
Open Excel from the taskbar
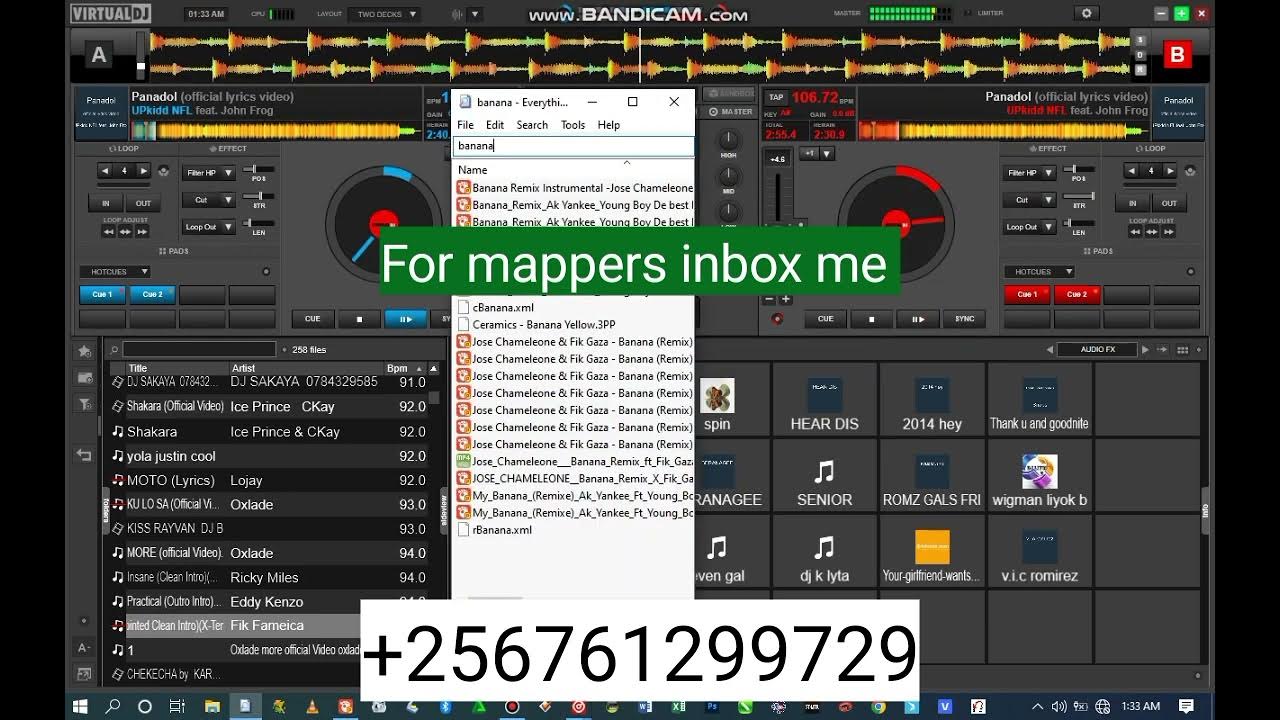pos(679,706)
